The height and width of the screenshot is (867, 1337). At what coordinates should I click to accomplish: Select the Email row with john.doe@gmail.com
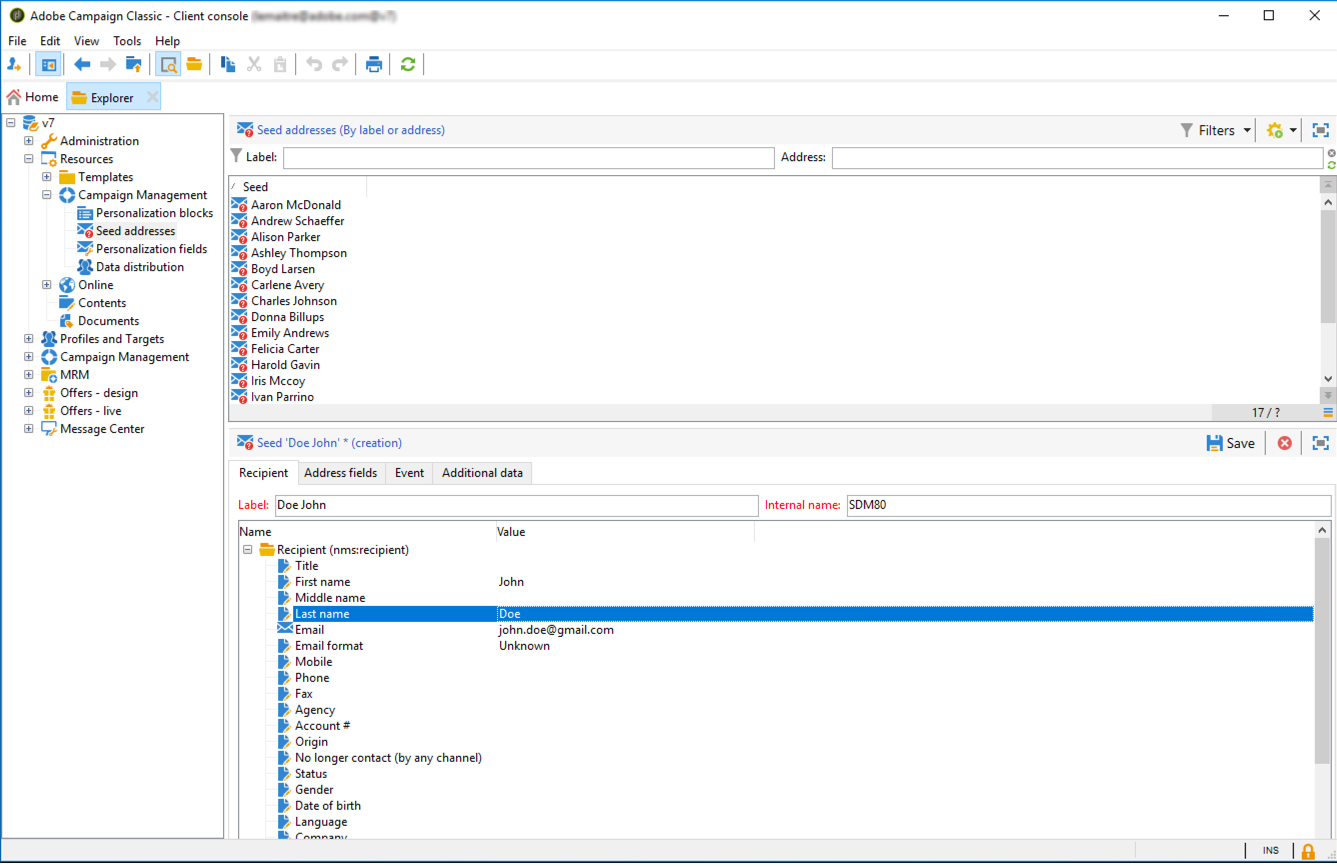[x=795, y=630]
